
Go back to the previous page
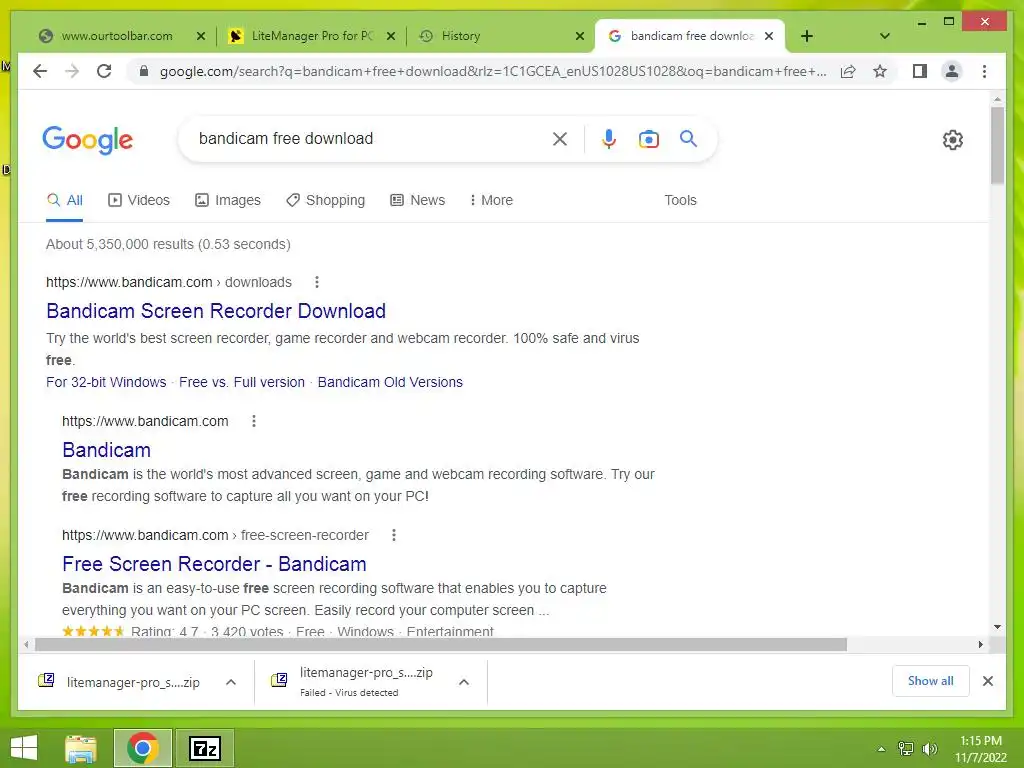[40, 71]
